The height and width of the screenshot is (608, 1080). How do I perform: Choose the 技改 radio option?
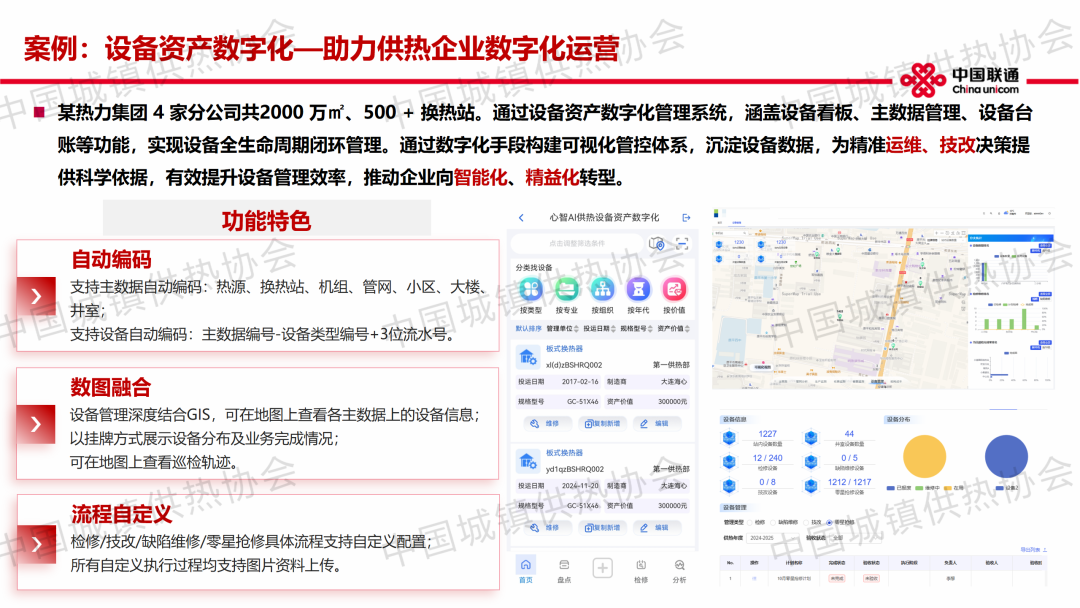point(807,522)
